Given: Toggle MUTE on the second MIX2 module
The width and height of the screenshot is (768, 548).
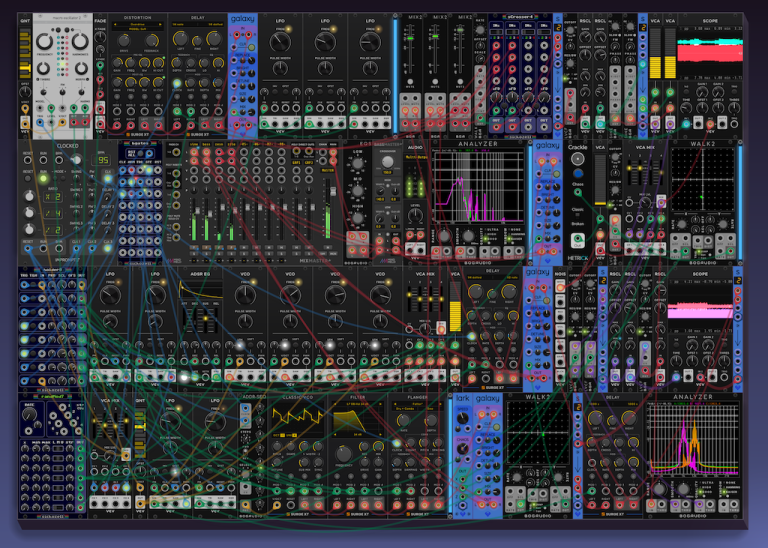Looking at the screenshot, I should tap(435, 82).
